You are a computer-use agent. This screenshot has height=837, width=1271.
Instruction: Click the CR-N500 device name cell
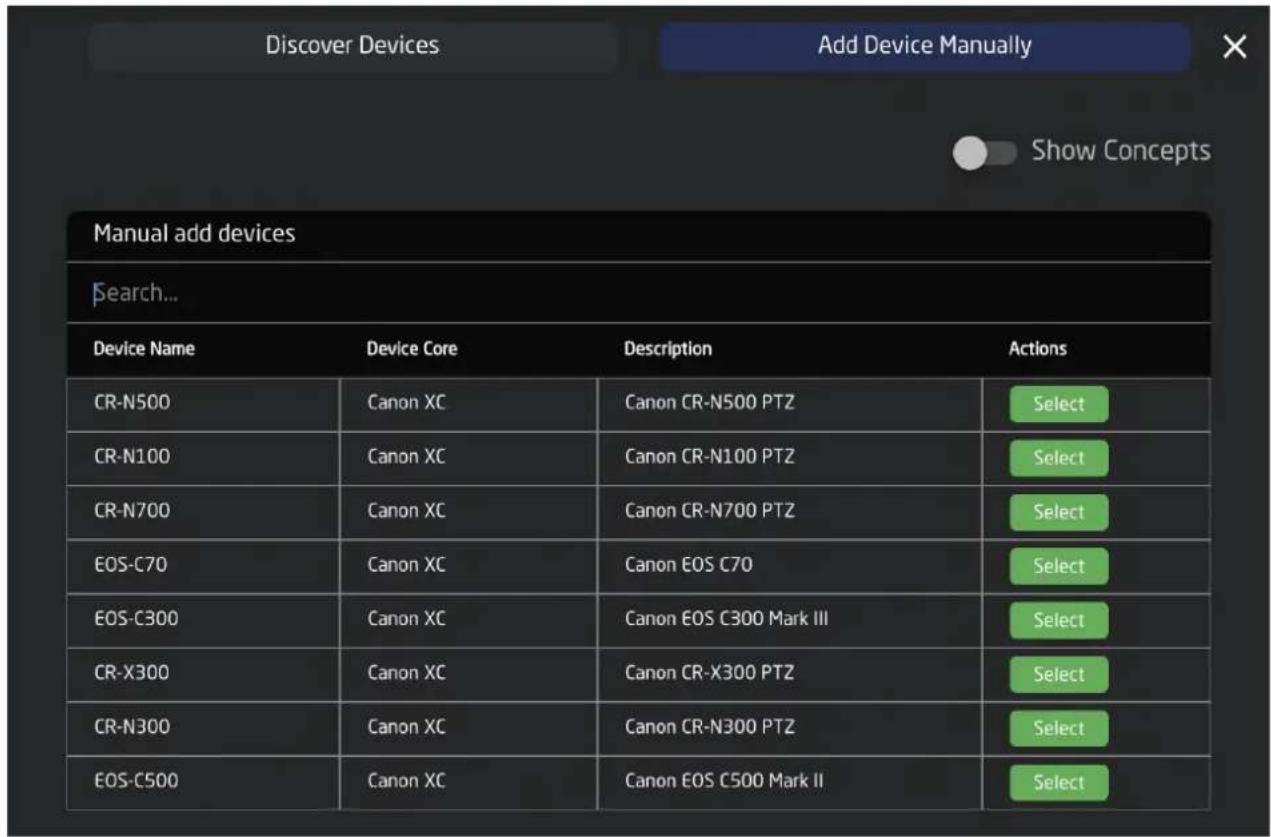204,404
